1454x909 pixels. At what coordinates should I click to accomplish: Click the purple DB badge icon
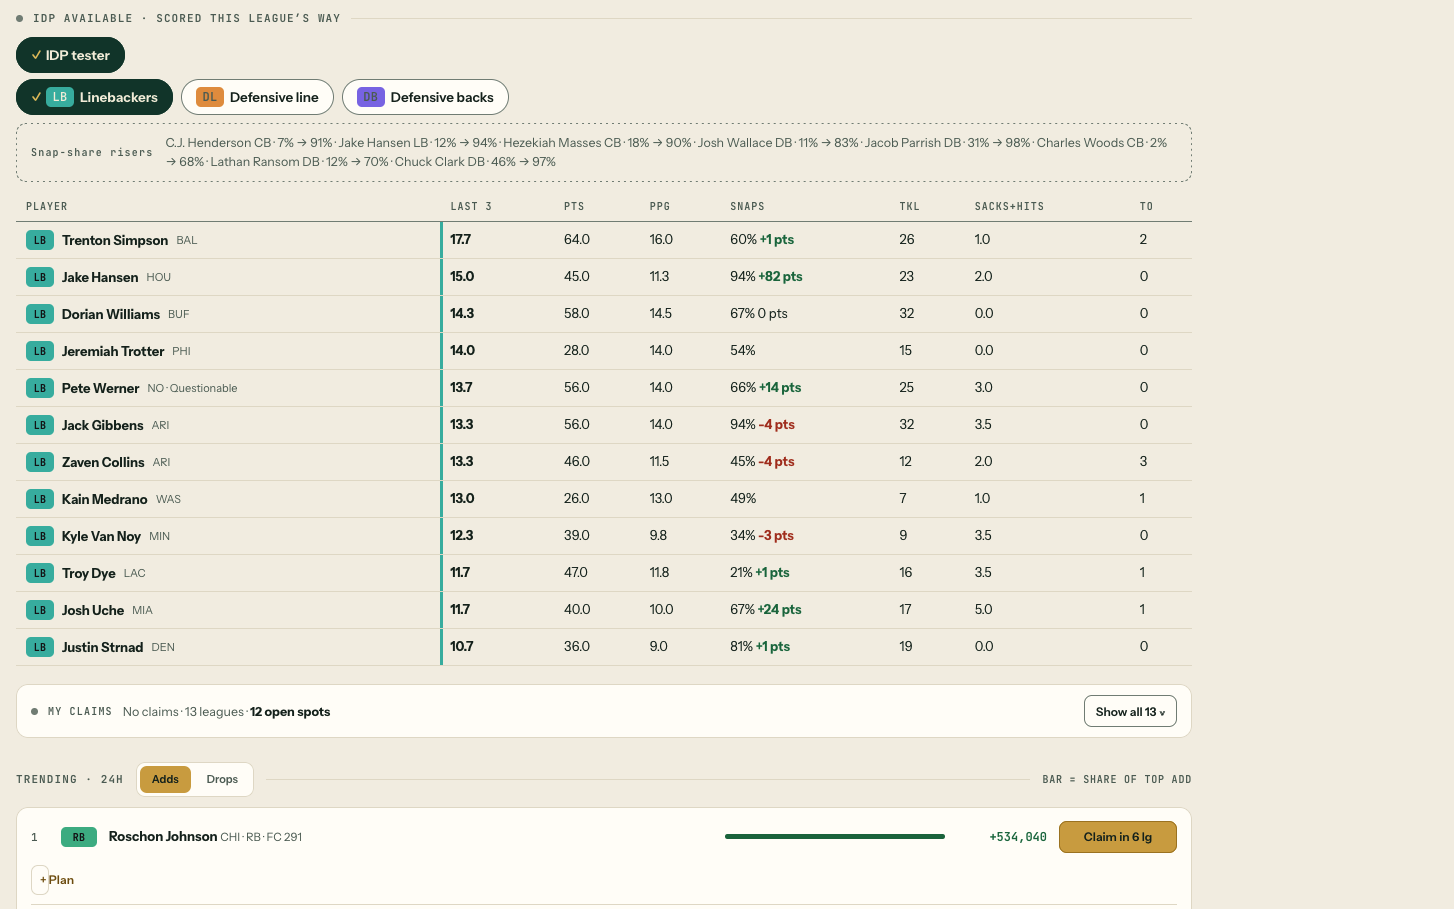[x=371, y=97]
